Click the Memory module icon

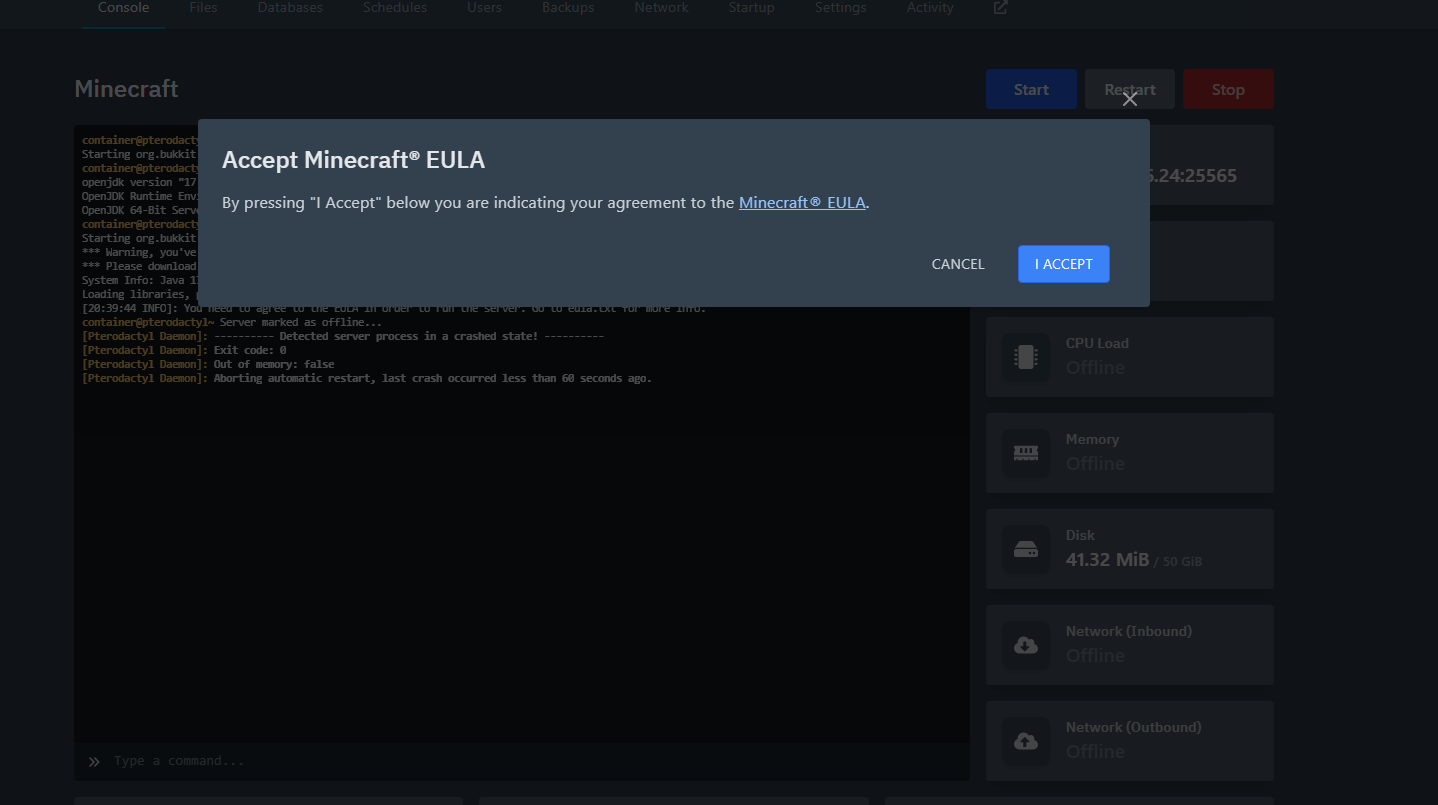[1026, 453]
